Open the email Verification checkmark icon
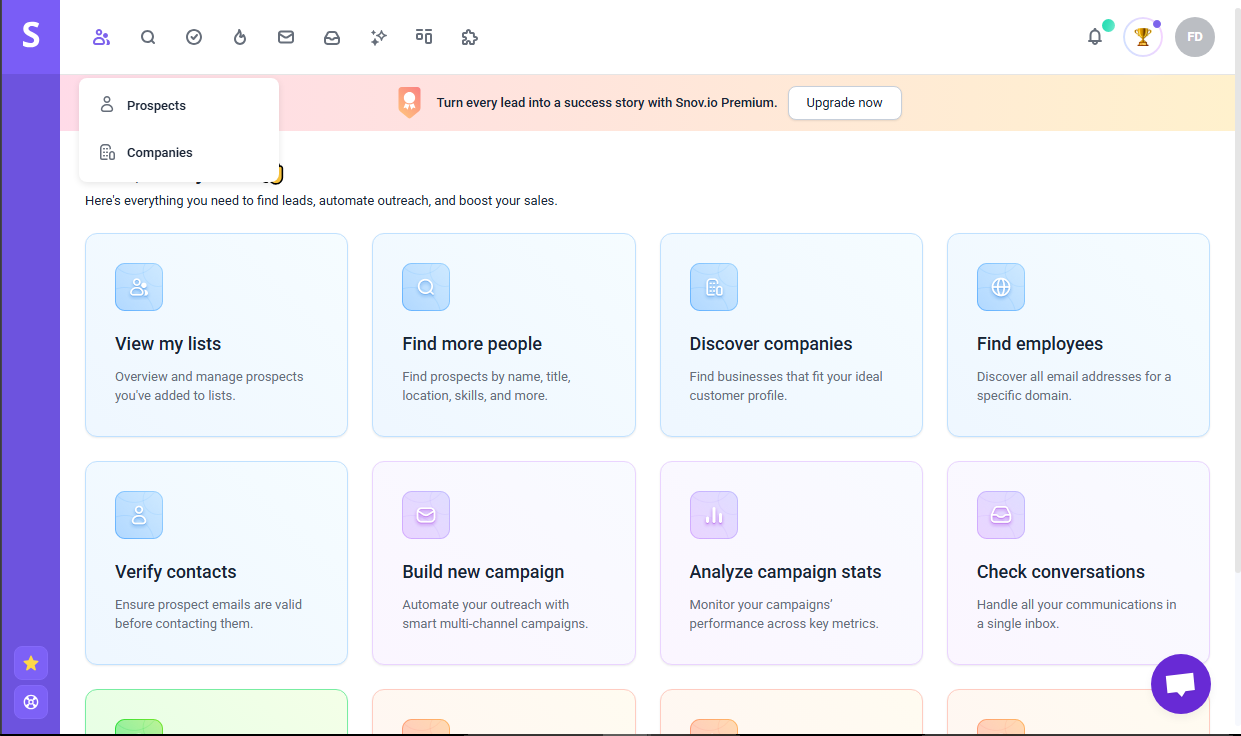 coord(194,36)
